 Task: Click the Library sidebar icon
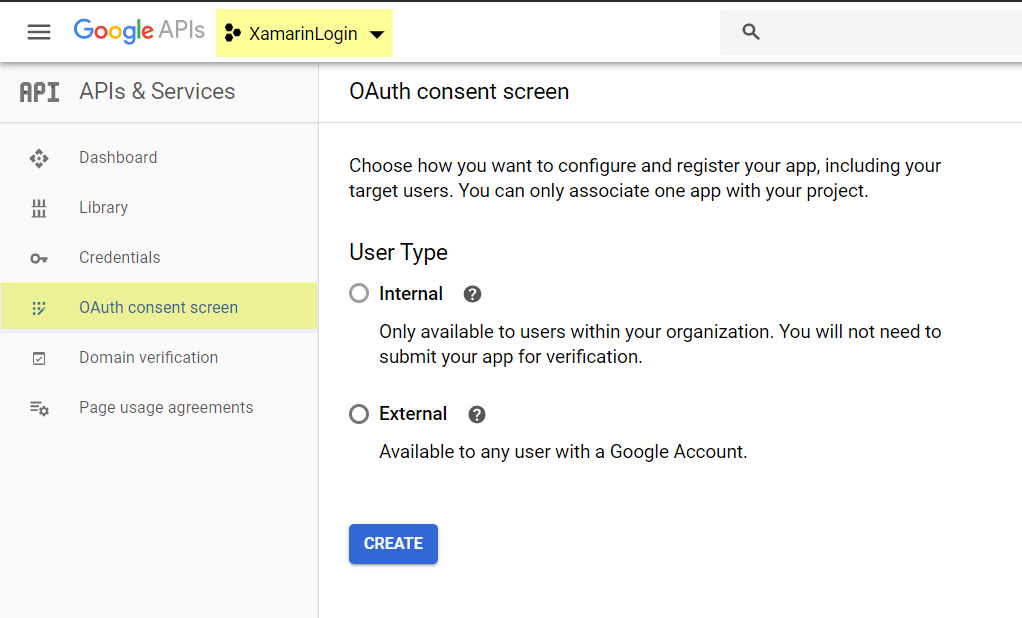coord(39,208)
